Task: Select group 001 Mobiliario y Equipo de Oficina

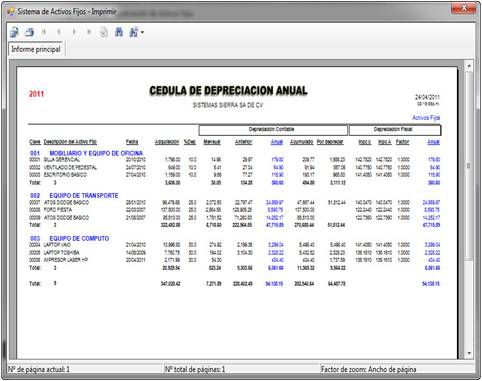Action: pos(86,153)
